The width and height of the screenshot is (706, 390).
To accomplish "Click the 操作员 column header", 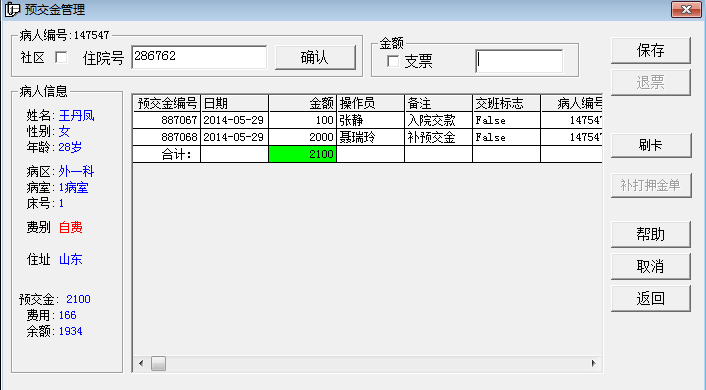I will (371, 104).
